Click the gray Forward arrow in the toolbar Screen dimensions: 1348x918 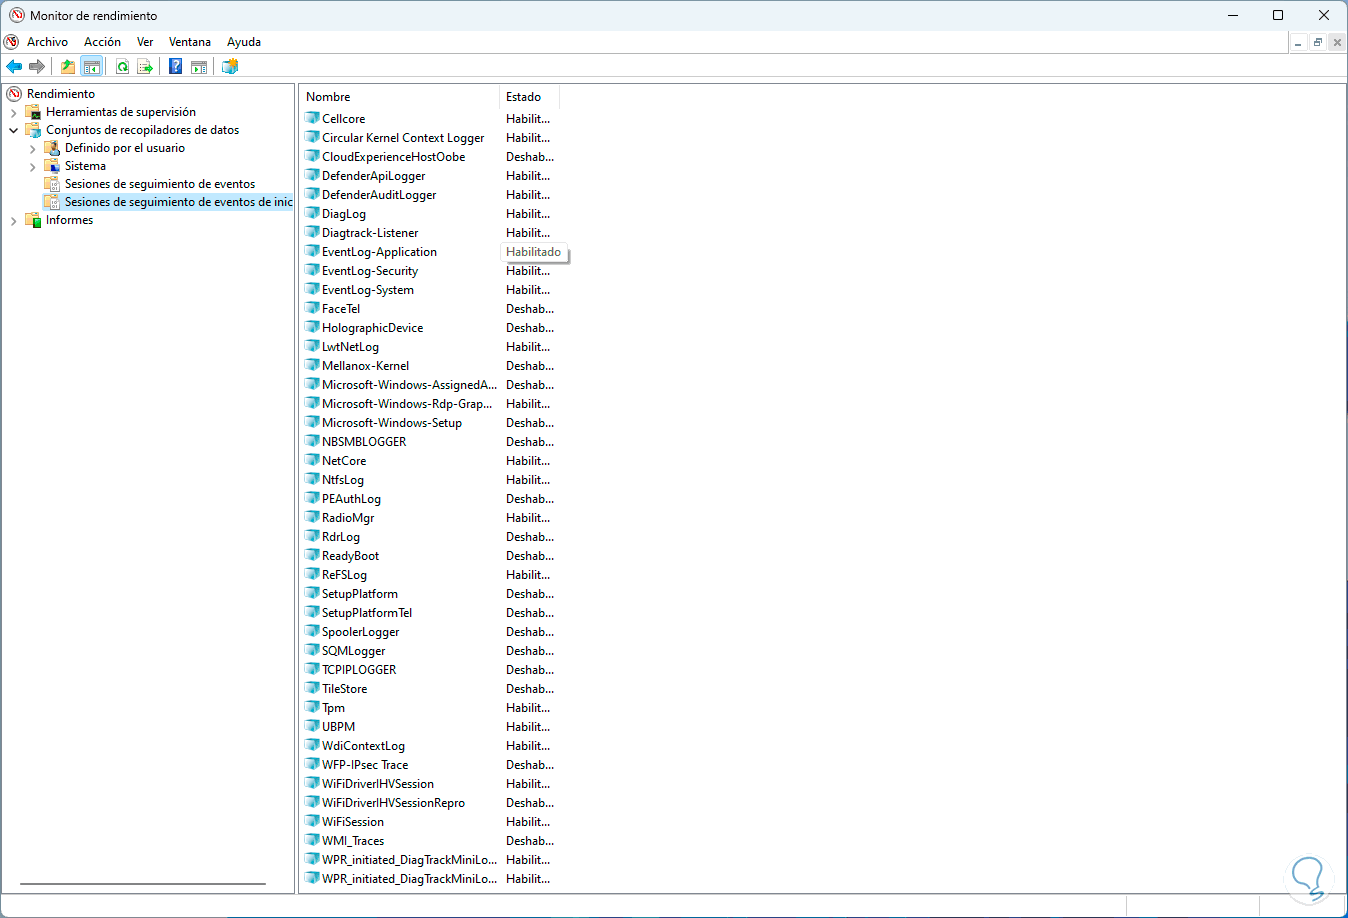(x=37, y=67)
